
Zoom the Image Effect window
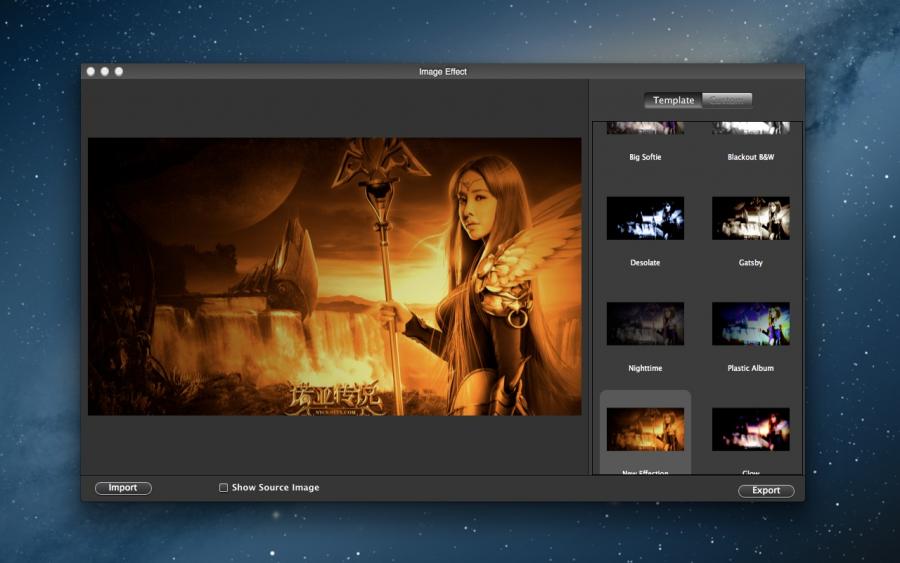(119, 71)
